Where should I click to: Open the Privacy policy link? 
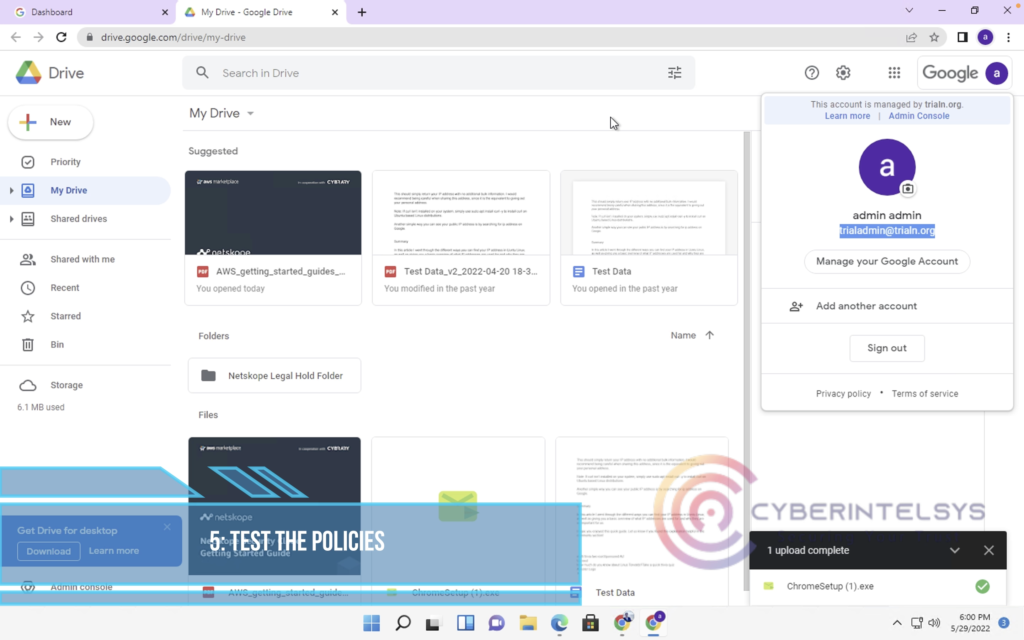[x=843, y=394]
